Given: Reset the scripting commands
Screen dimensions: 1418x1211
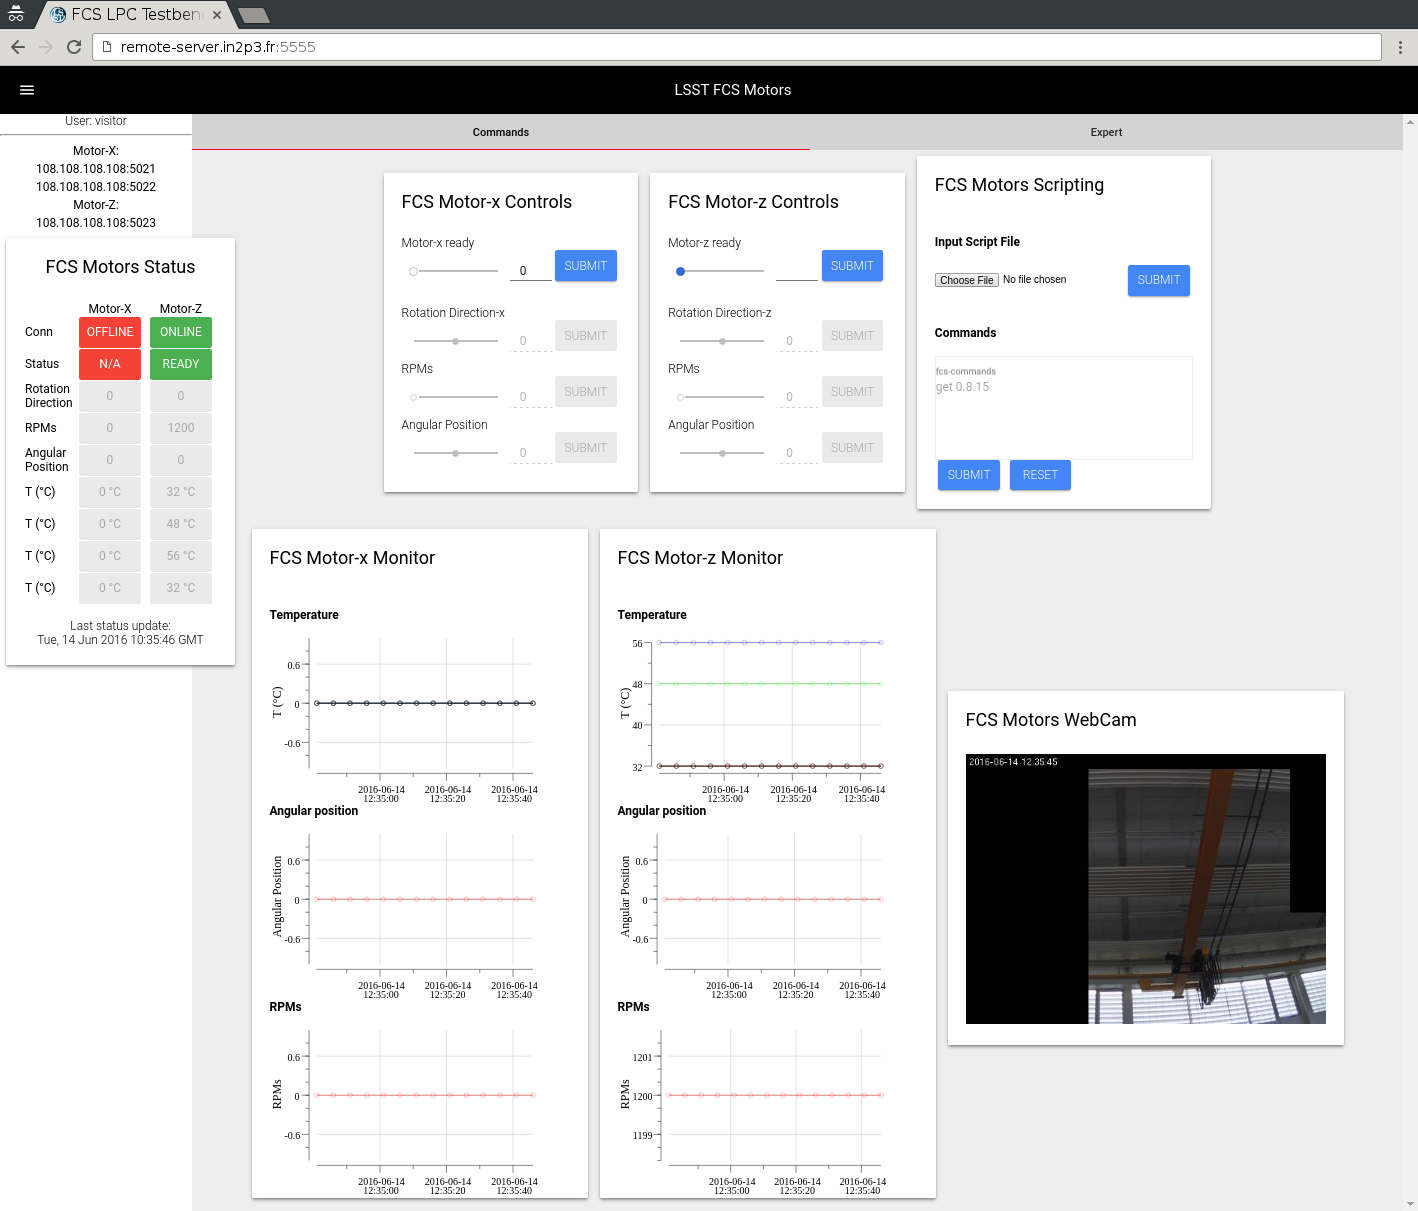Looking at the screenshot, I should coord(1040,475).
